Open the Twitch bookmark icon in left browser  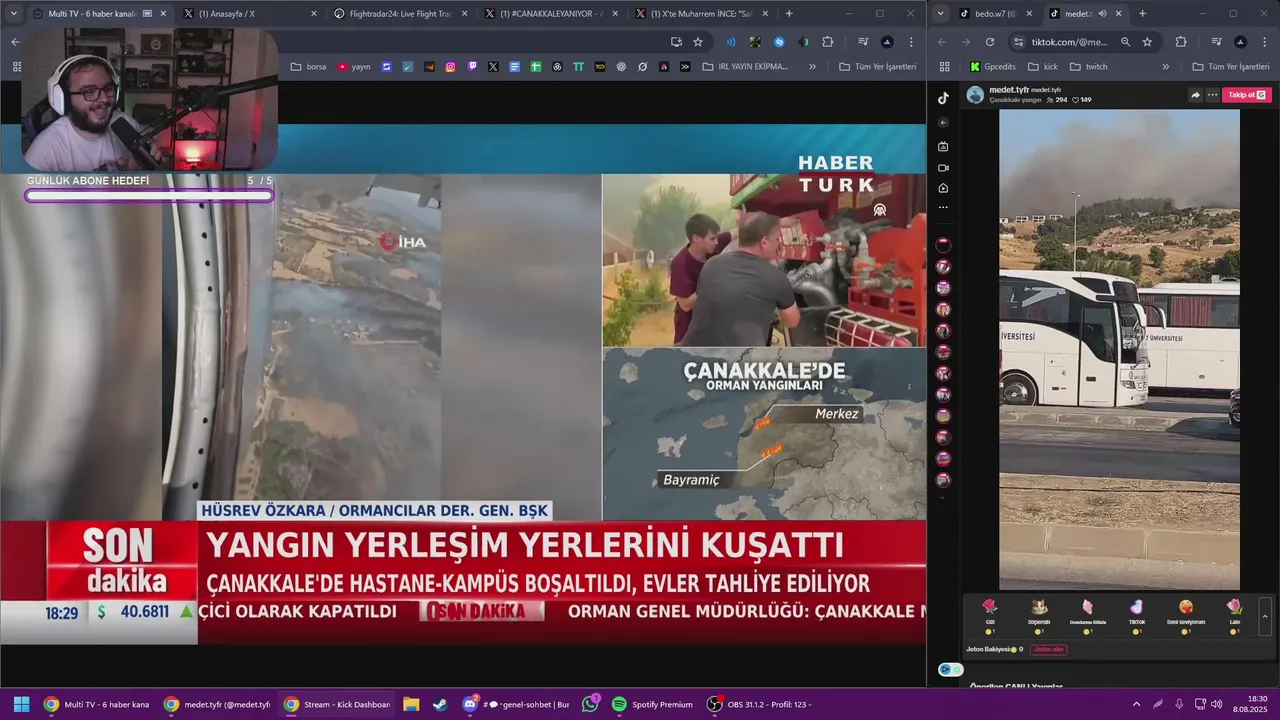(472, 67)
